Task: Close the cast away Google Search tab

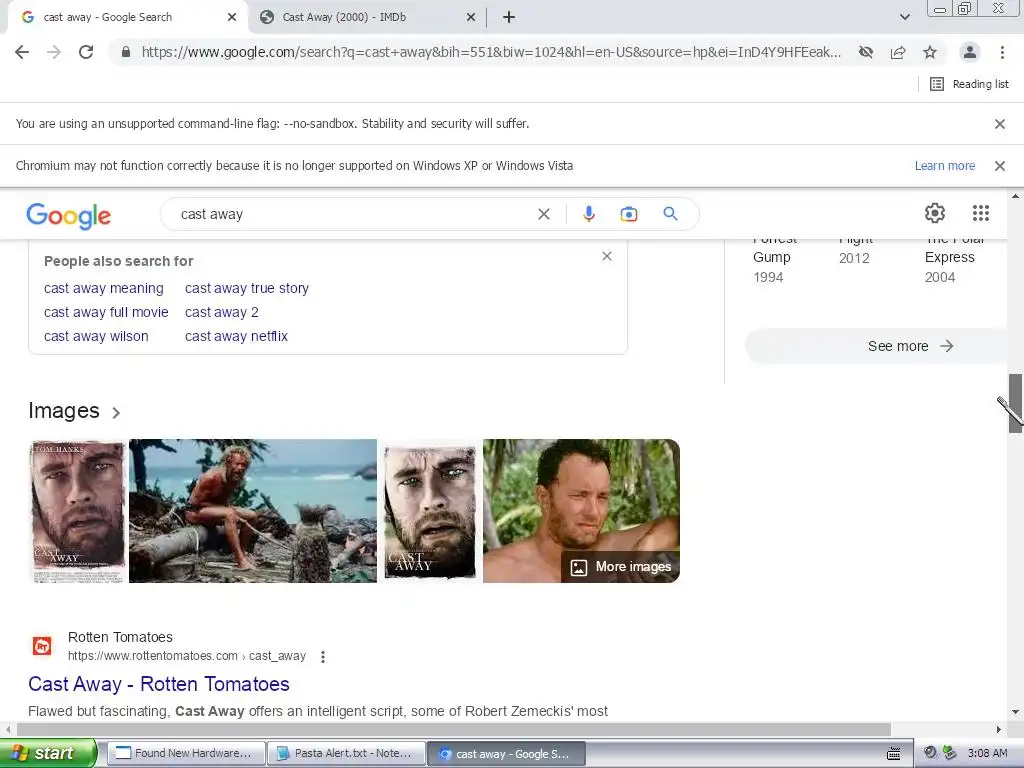Action: click(232, 18)
